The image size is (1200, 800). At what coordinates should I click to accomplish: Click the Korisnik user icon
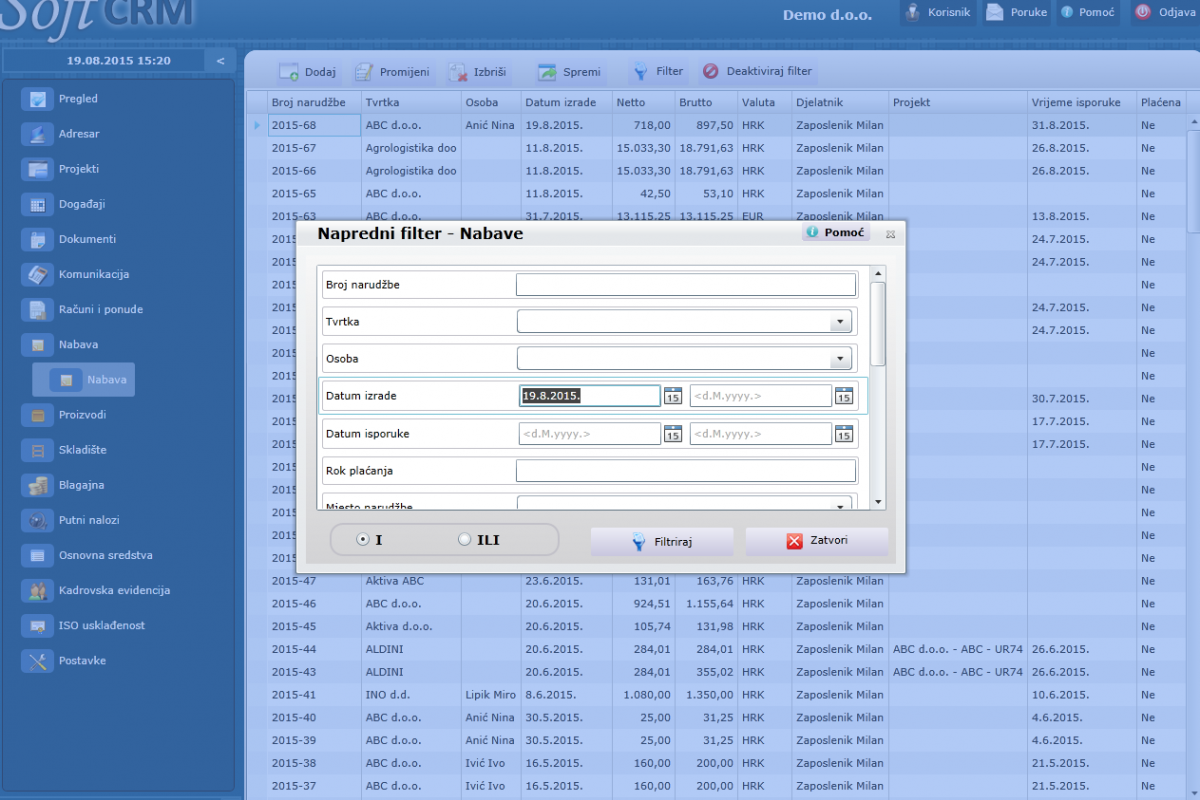click(x=912, y=12)
